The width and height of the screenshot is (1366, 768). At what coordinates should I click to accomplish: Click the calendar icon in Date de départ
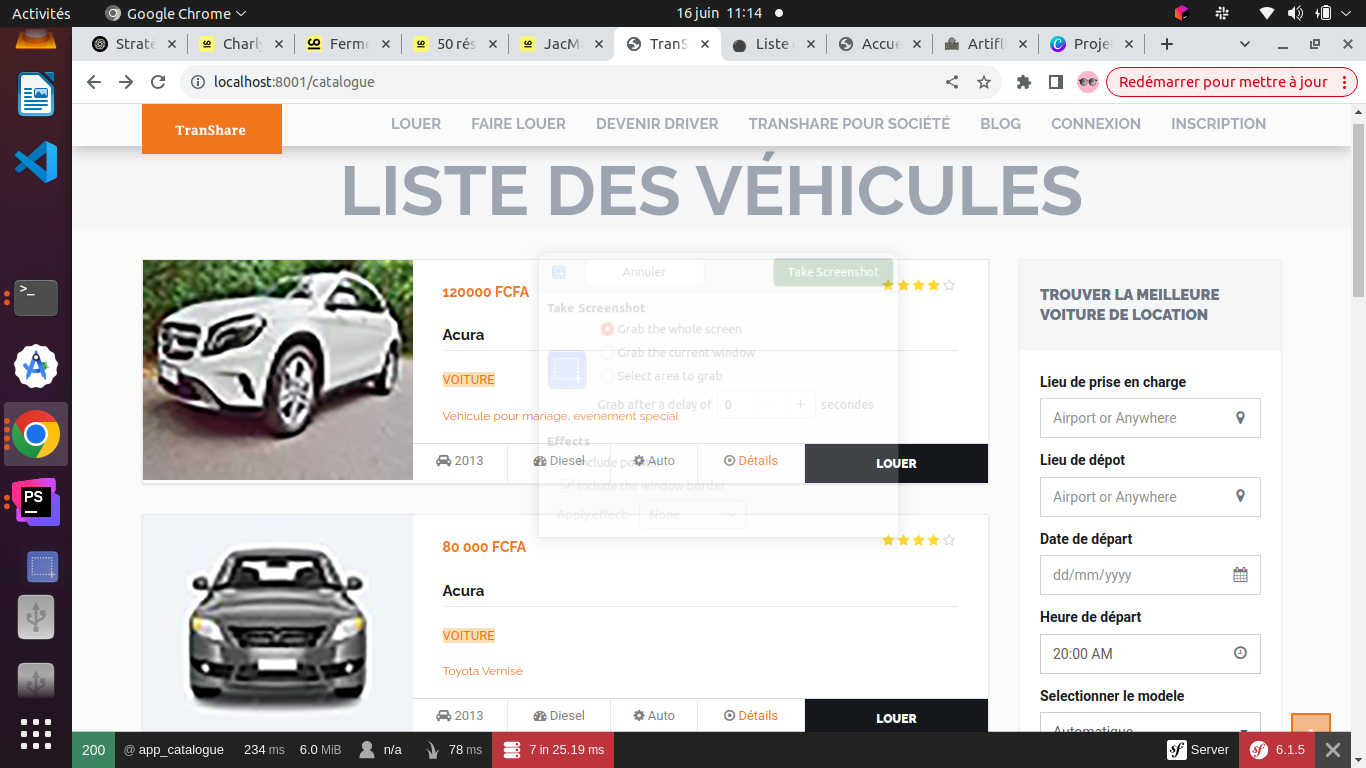point(1240,575)
